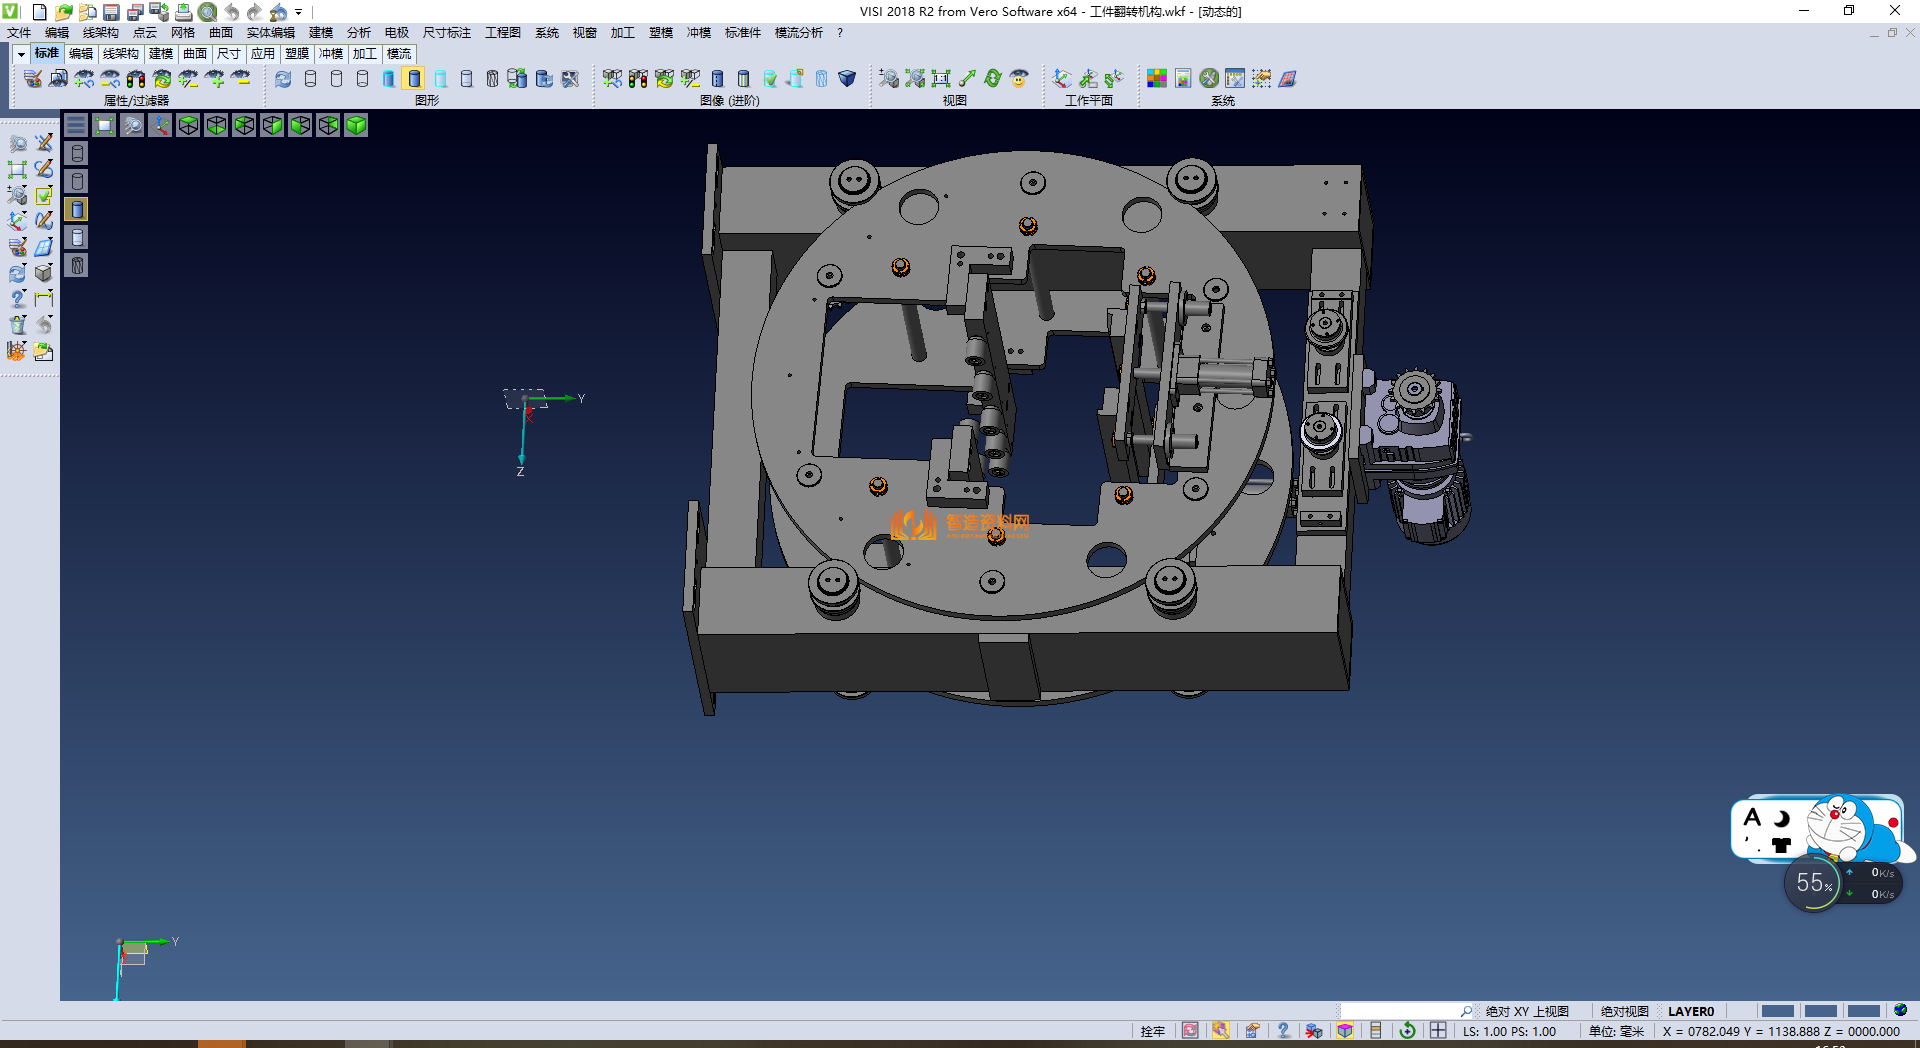Click the traffic light filter icon

point(136,78)
